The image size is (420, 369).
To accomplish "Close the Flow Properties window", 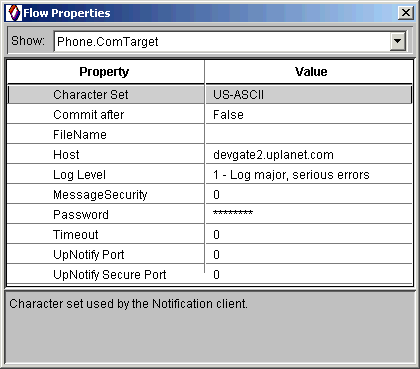I will pos(406,13).
